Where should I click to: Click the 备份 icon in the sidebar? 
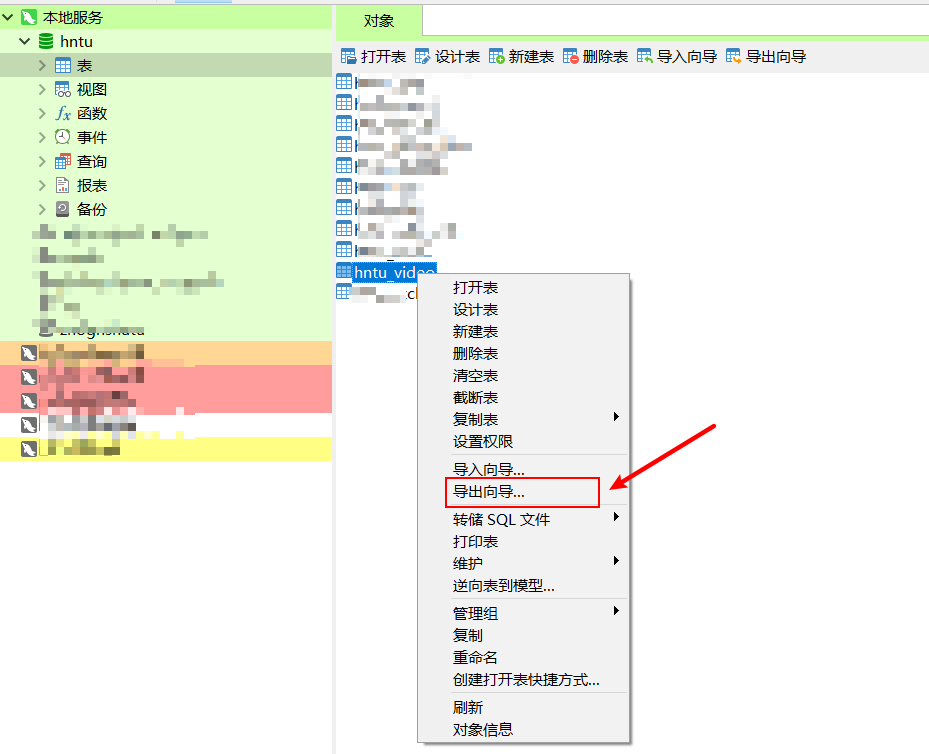(x=60, y=209)
